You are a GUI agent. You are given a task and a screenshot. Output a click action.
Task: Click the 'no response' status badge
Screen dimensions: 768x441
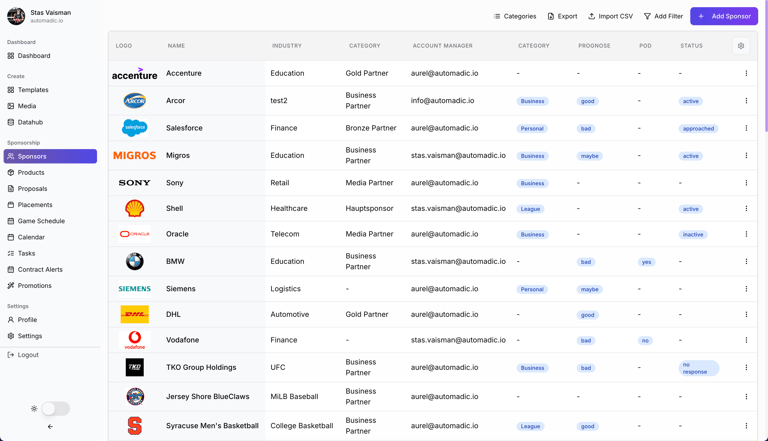pyautogui.click(x=699, y=368)
